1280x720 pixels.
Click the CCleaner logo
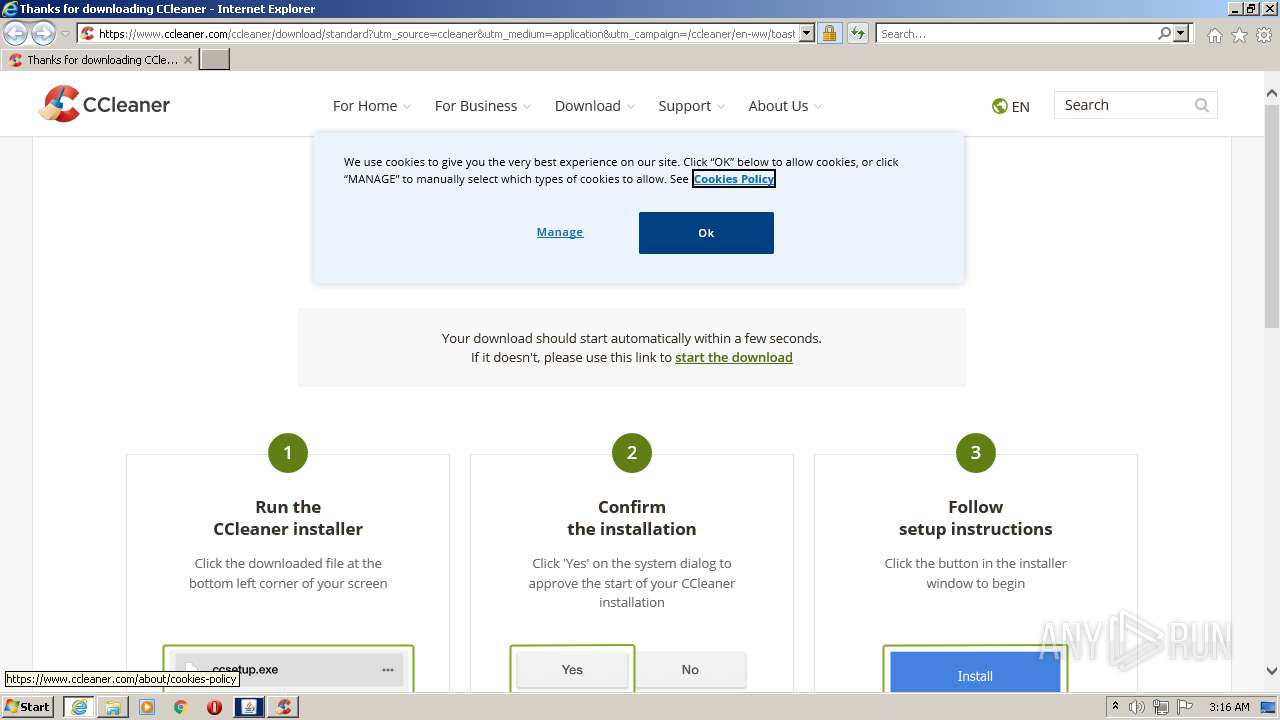[x=104, y=104]
